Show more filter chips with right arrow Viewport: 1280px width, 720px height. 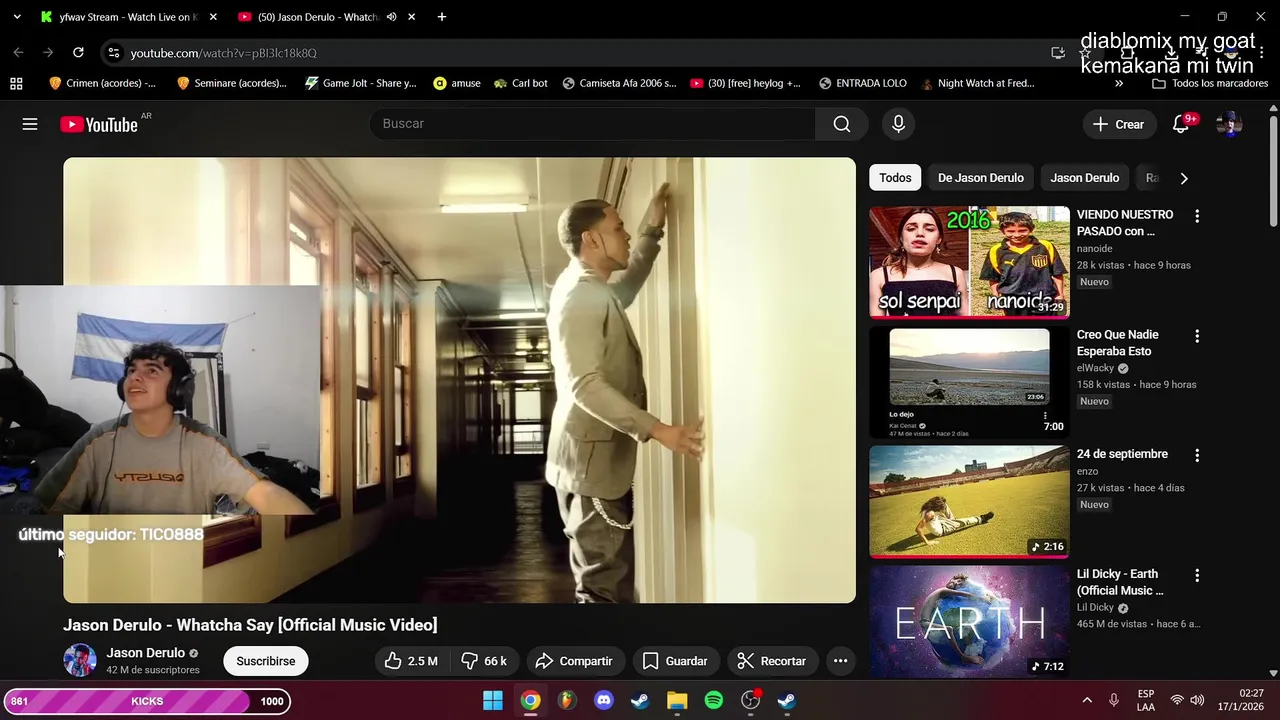coord(1184,178)
